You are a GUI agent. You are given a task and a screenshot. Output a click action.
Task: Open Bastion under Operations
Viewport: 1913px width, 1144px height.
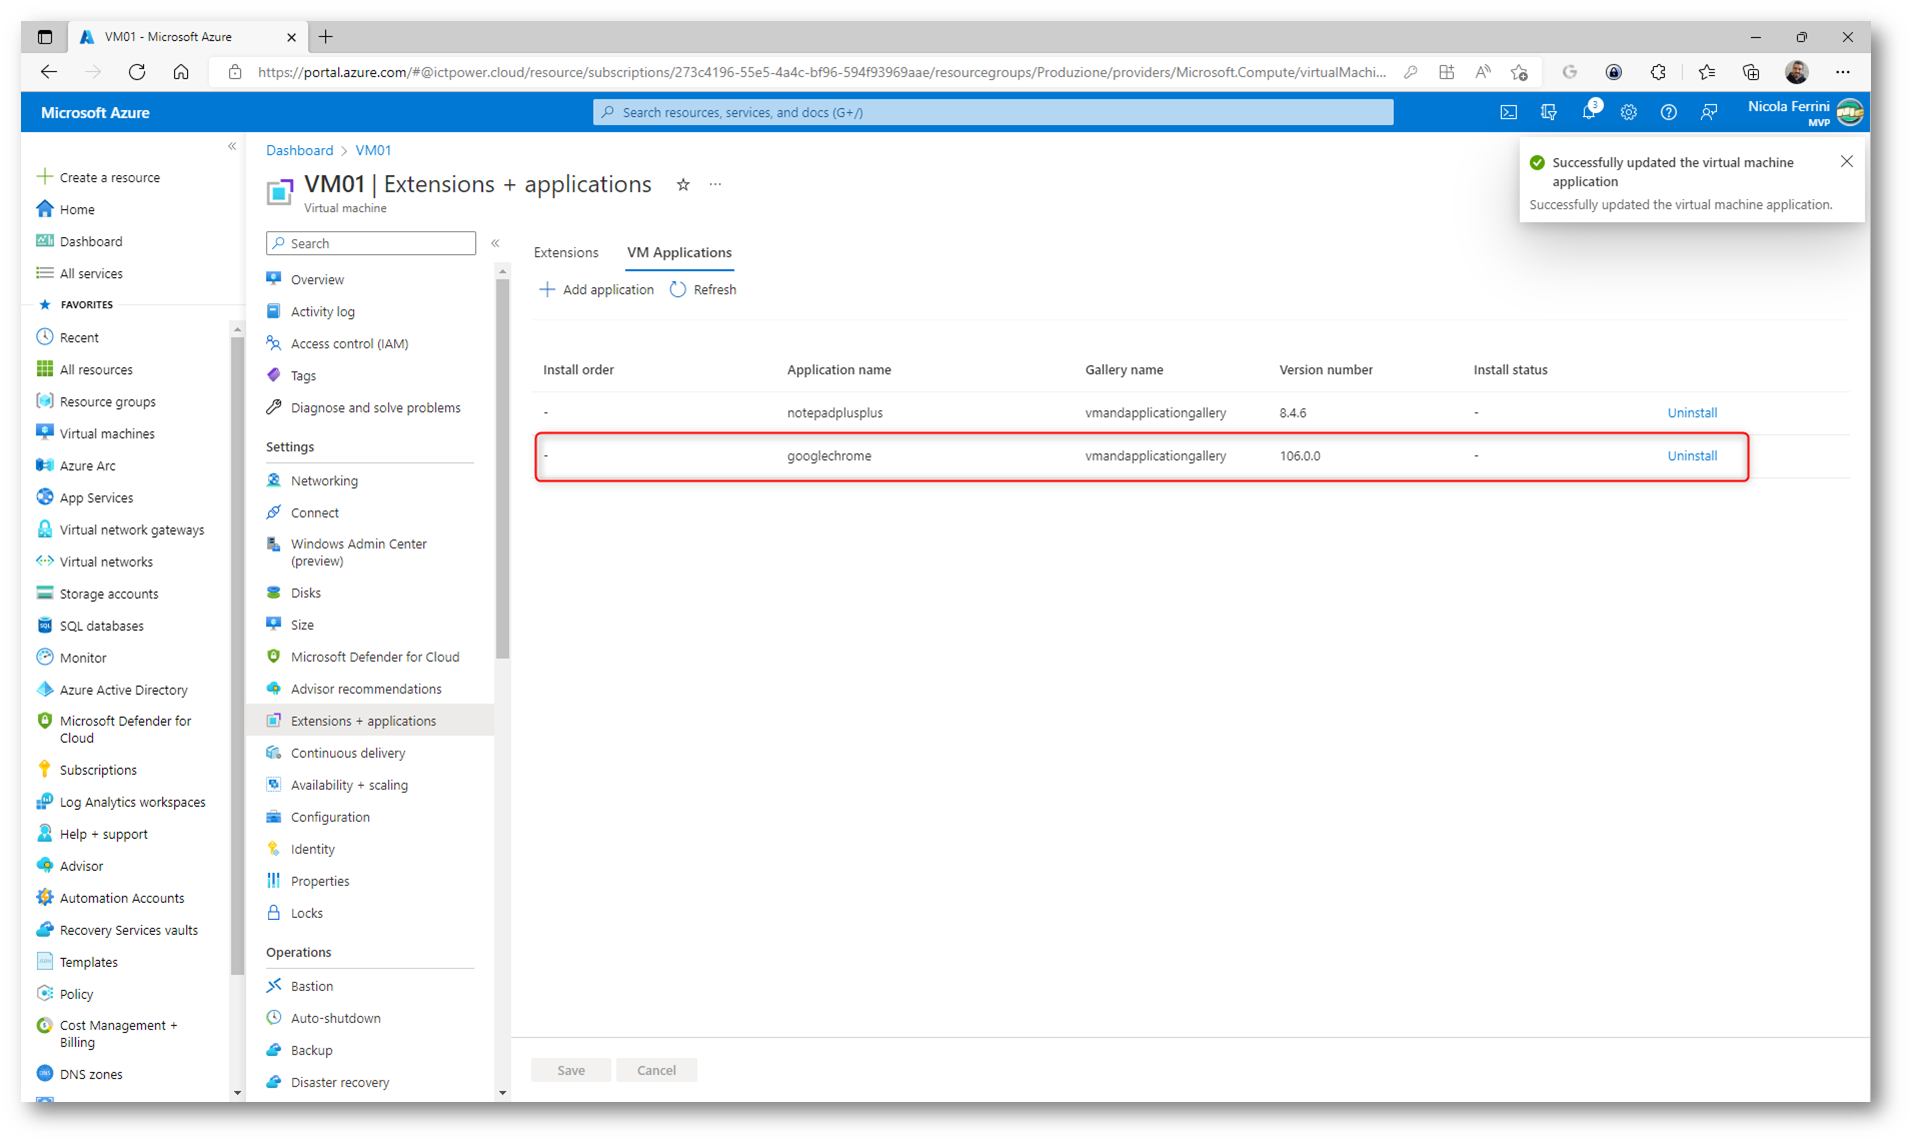tap(299, 986)
